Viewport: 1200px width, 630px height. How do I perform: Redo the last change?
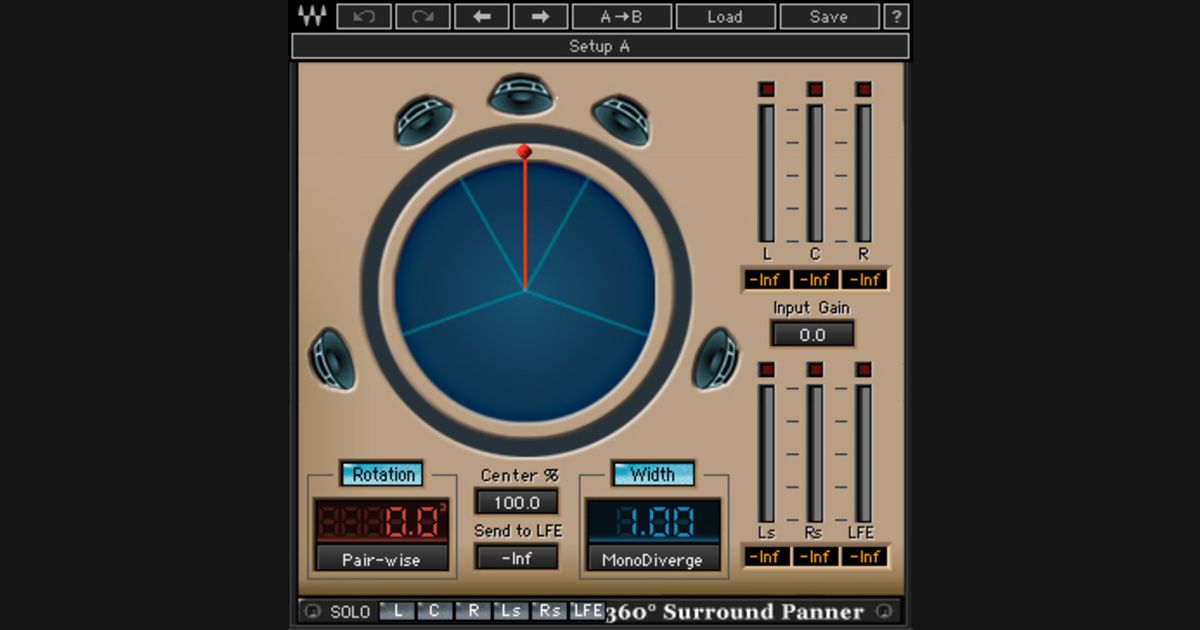(x=423, y=16)
